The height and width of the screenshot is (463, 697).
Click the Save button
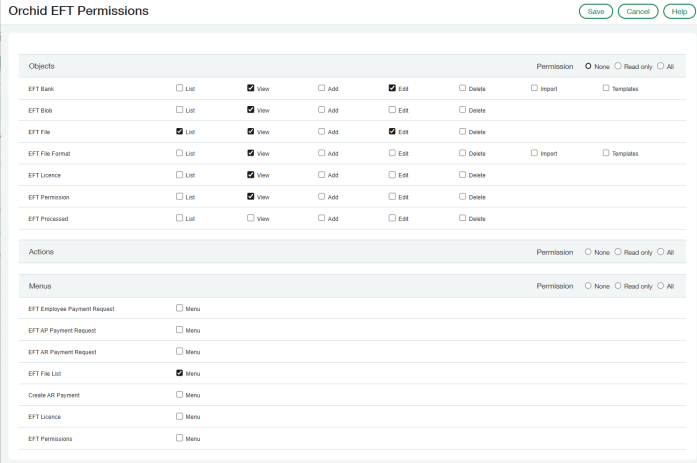coord(596,12)
